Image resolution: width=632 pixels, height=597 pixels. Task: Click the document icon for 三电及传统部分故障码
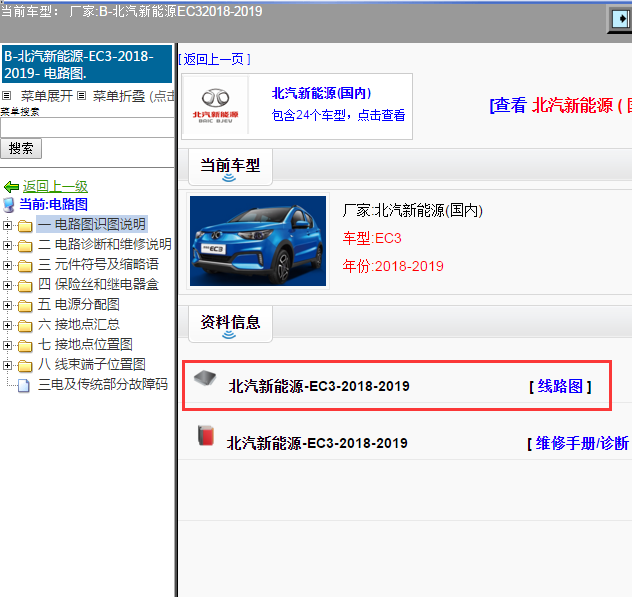tap(24, 385)
